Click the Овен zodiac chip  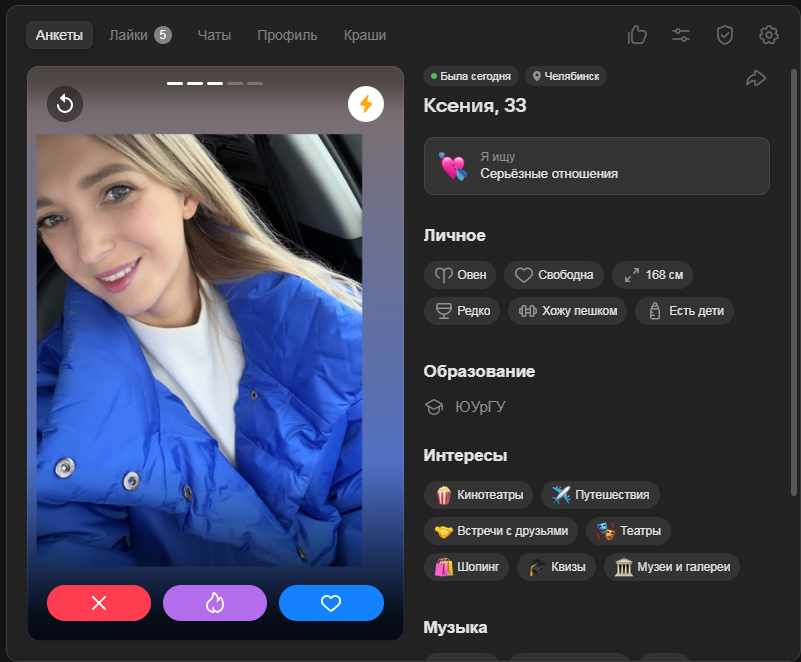point(460,275)
